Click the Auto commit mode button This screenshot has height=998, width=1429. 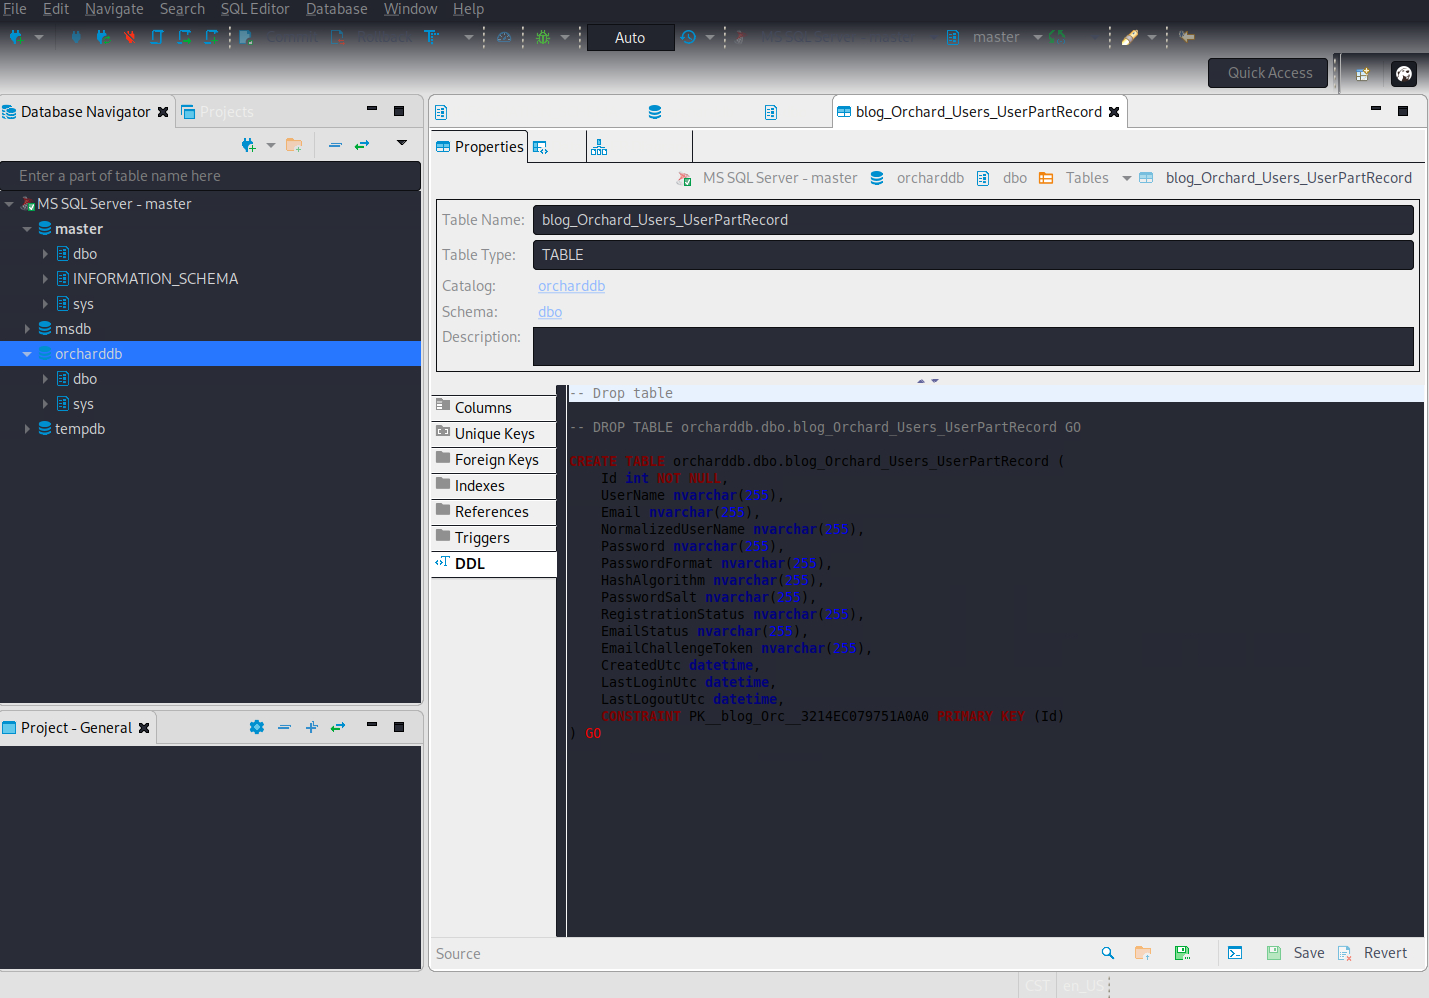(x=630, y=38)
